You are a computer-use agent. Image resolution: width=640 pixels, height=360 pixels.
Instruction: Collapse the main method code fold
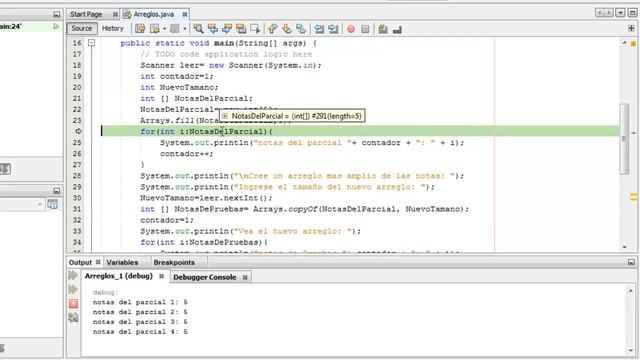click(x=91, y=42)
